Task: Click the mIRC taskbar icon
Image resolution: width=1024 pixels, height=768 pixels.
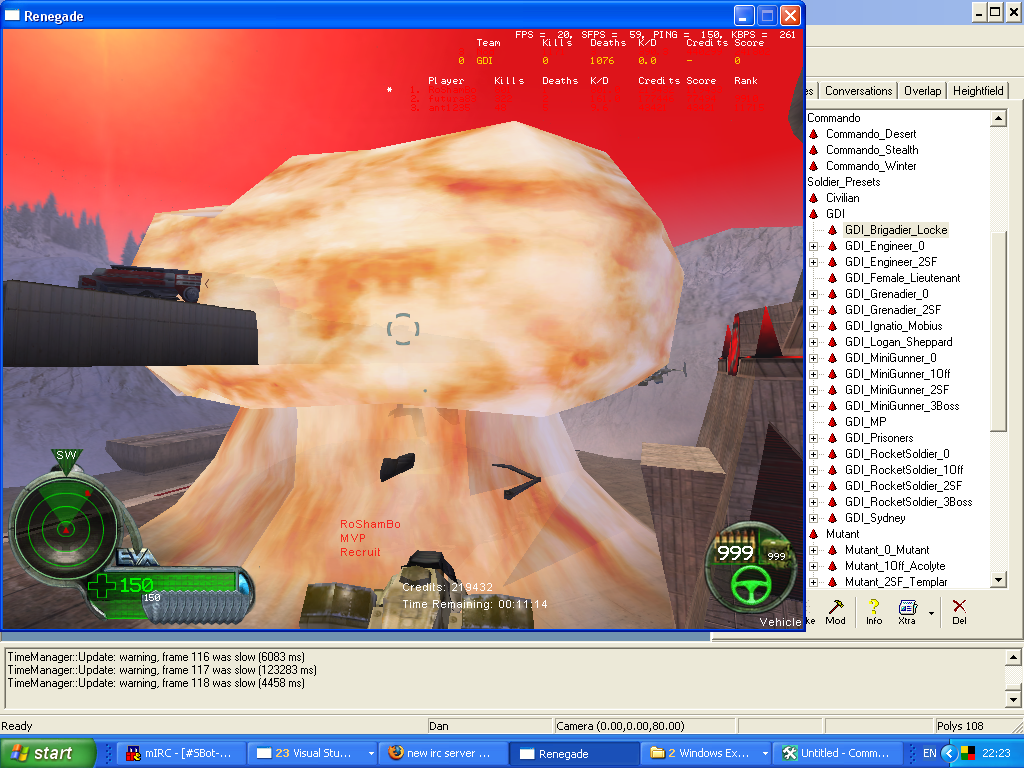Action: [x=133, y=753]
